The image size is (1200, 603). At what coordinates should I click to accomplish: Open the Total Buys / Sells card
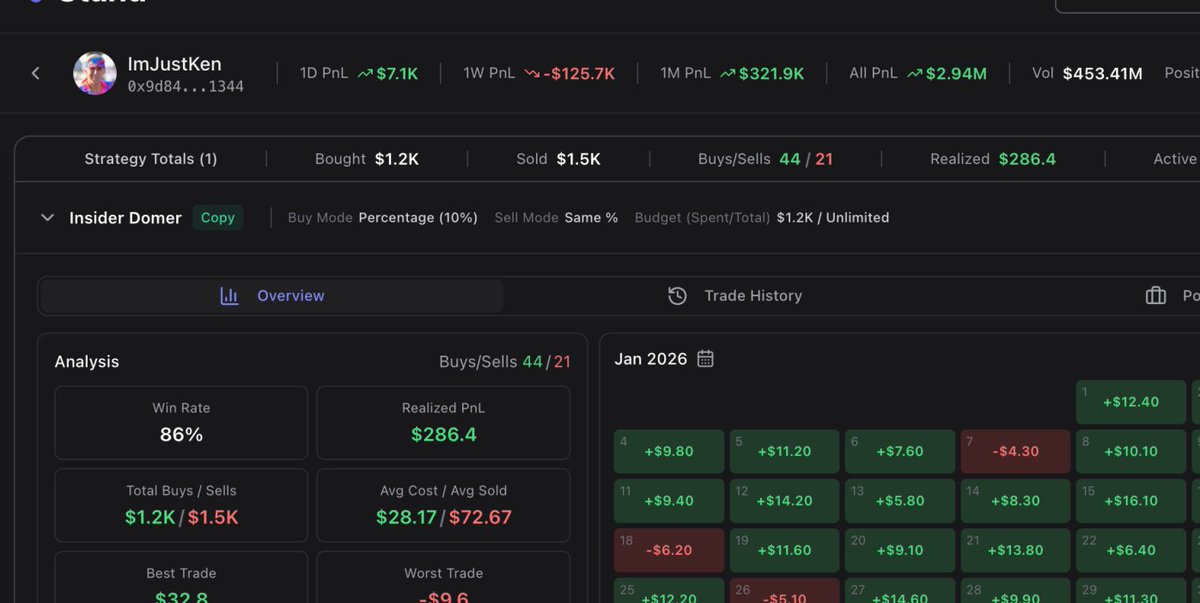click(181, 505)
